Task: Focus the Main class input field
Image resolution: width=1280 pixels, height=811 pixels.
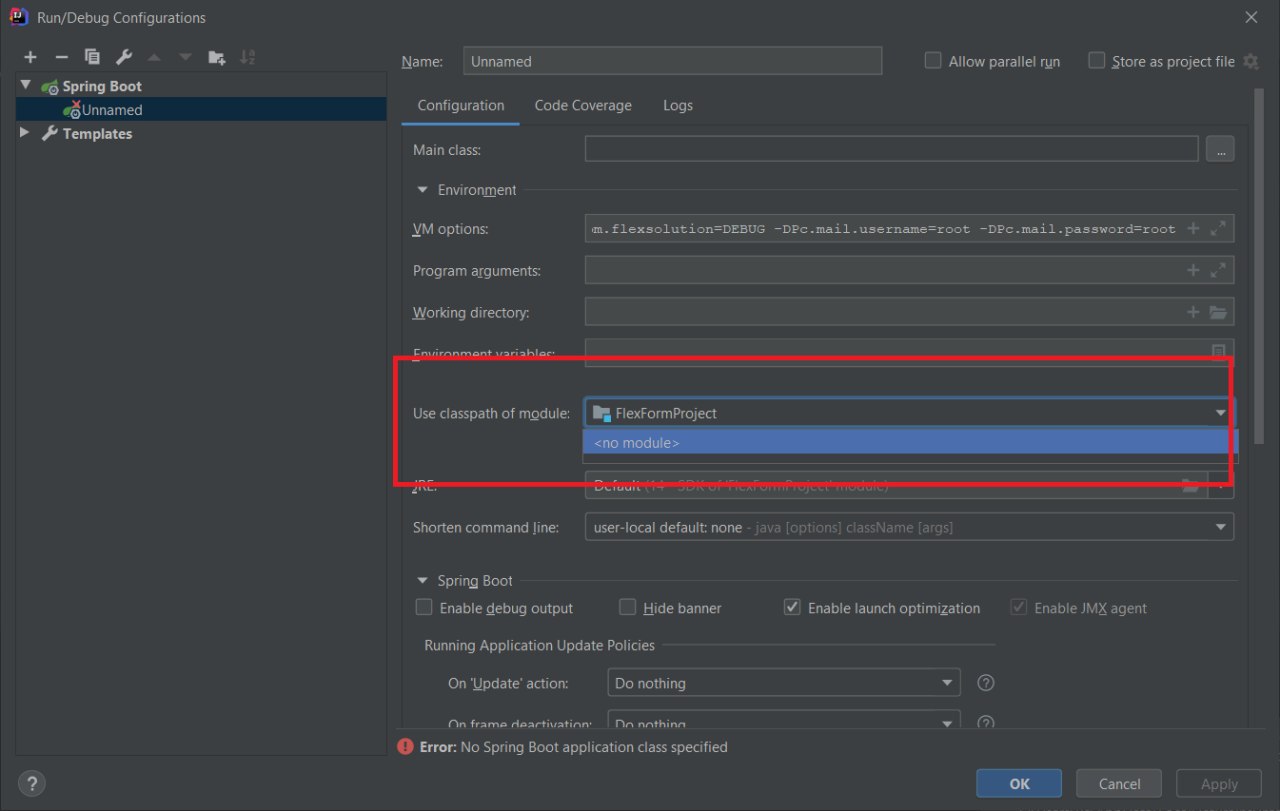Action: [891, 149]
